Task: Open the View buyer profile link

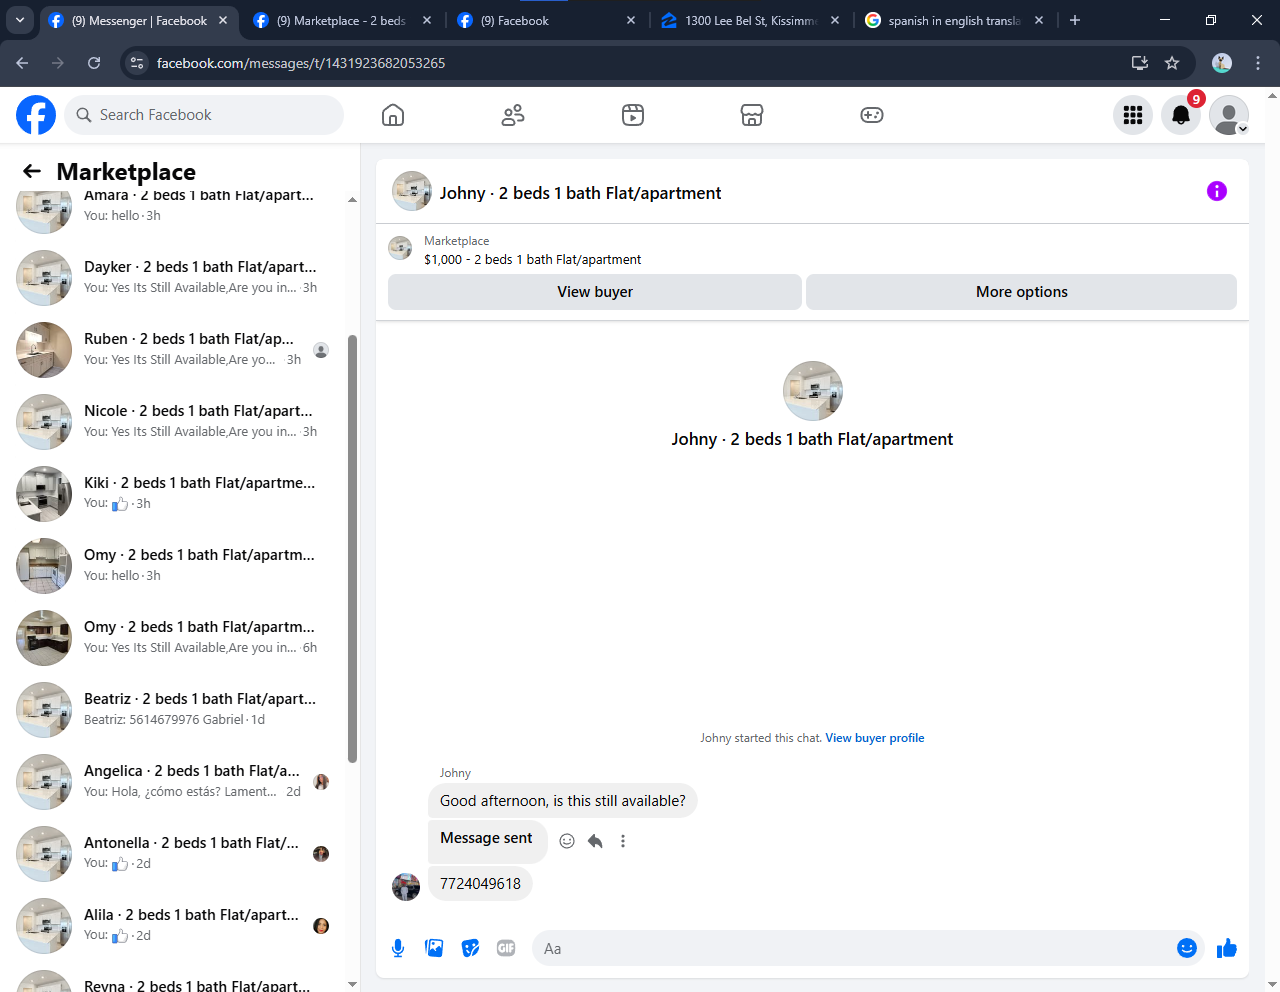Action: (875, 738)
